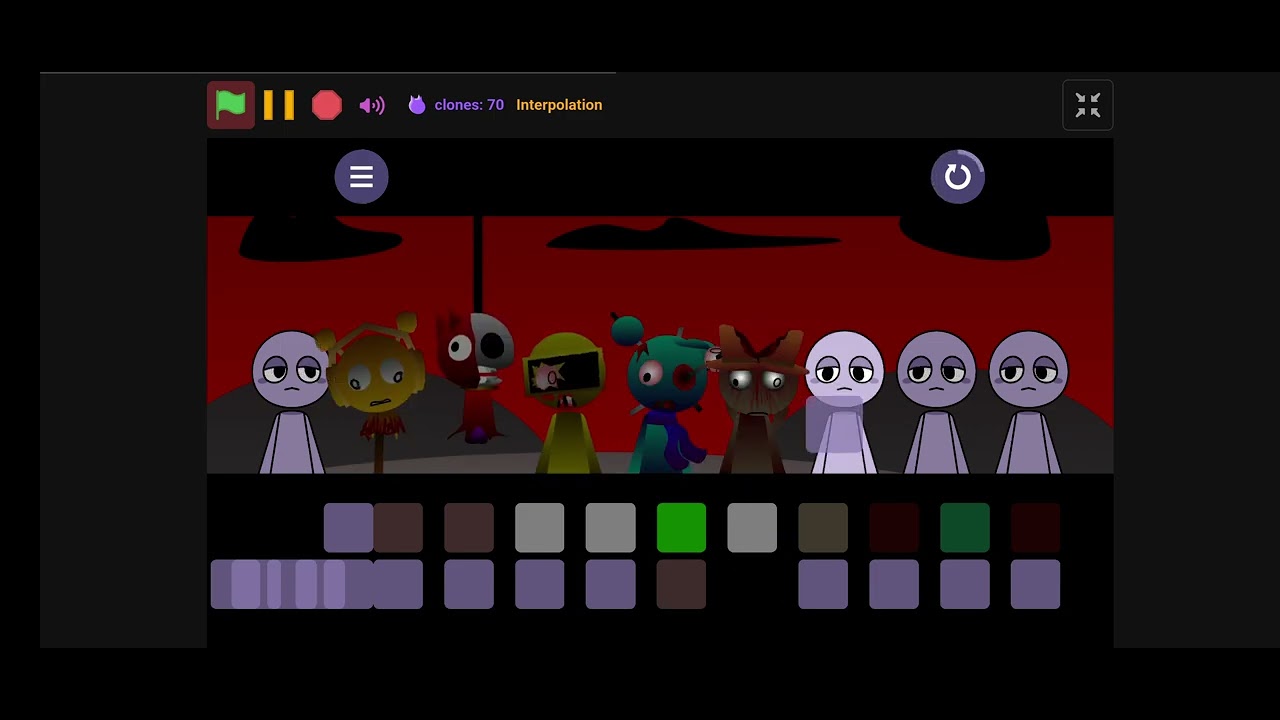Select the dark red tile right of dark green
Viewport: 1280px width, 720px height.
click(1035, 528)
